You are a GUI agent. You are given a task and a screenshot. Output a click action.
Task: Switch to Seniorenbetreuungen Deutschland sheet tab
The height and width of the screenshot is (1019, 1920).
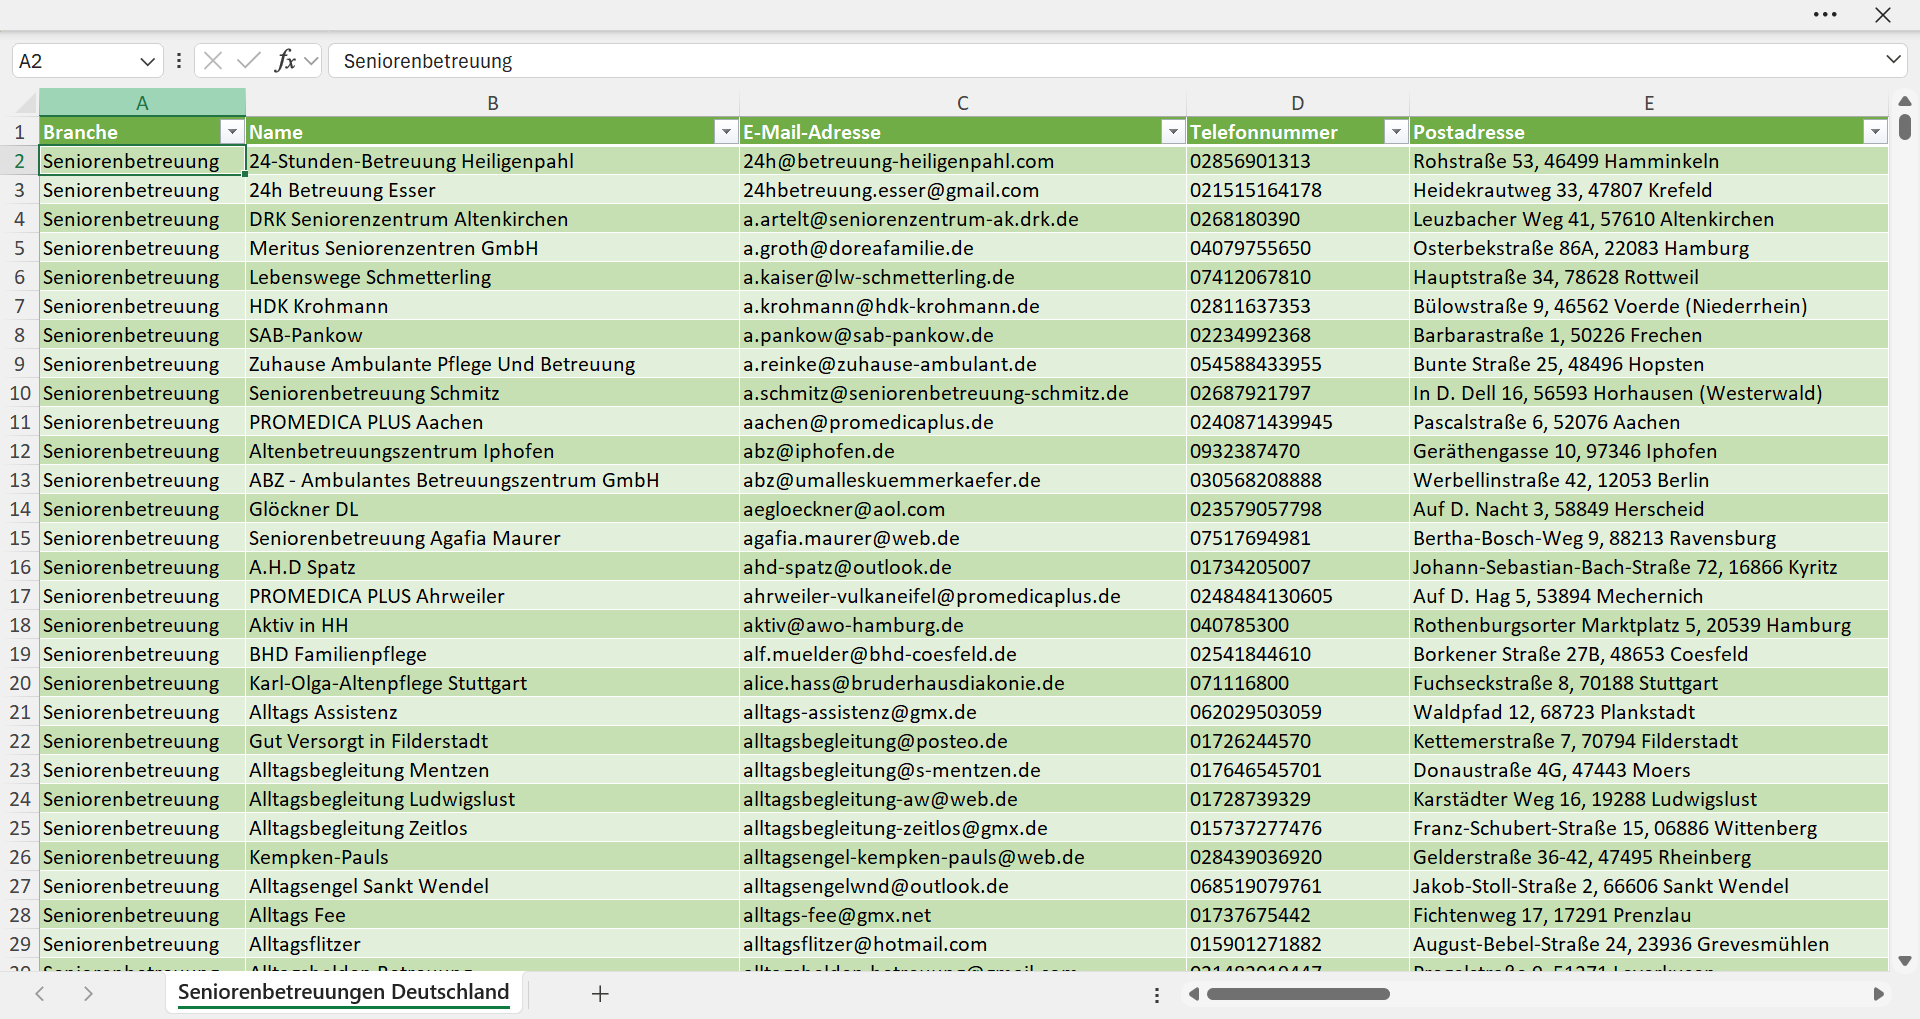(x=343, y=992)
